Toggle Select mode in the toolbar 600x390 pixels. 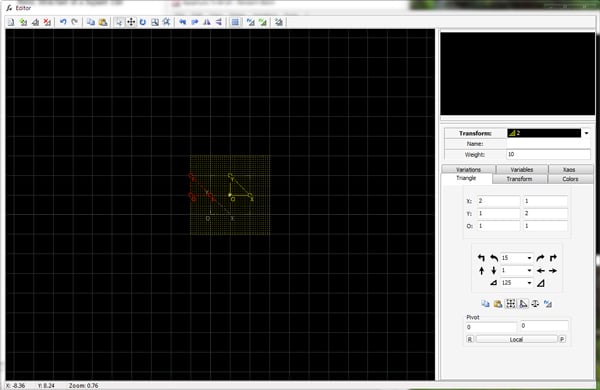coord(119,22)
